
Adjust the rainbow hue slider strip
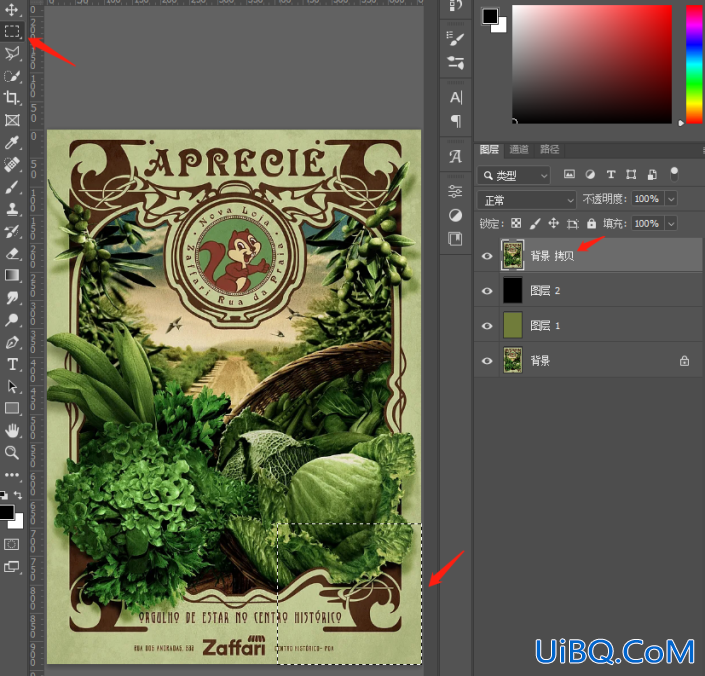pyautogui.click(x=694, y=64)
